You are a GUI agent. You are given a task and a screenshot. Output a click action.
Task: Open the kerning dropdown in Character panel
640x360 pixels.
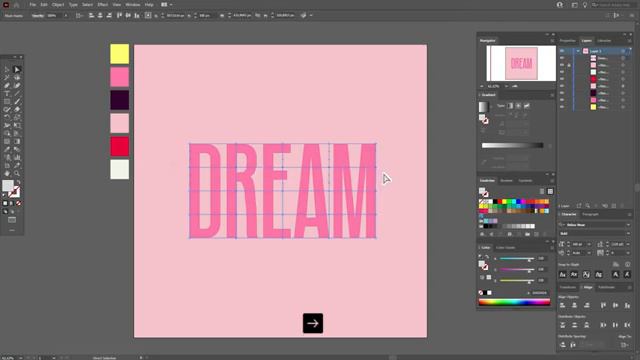point(589,253)
